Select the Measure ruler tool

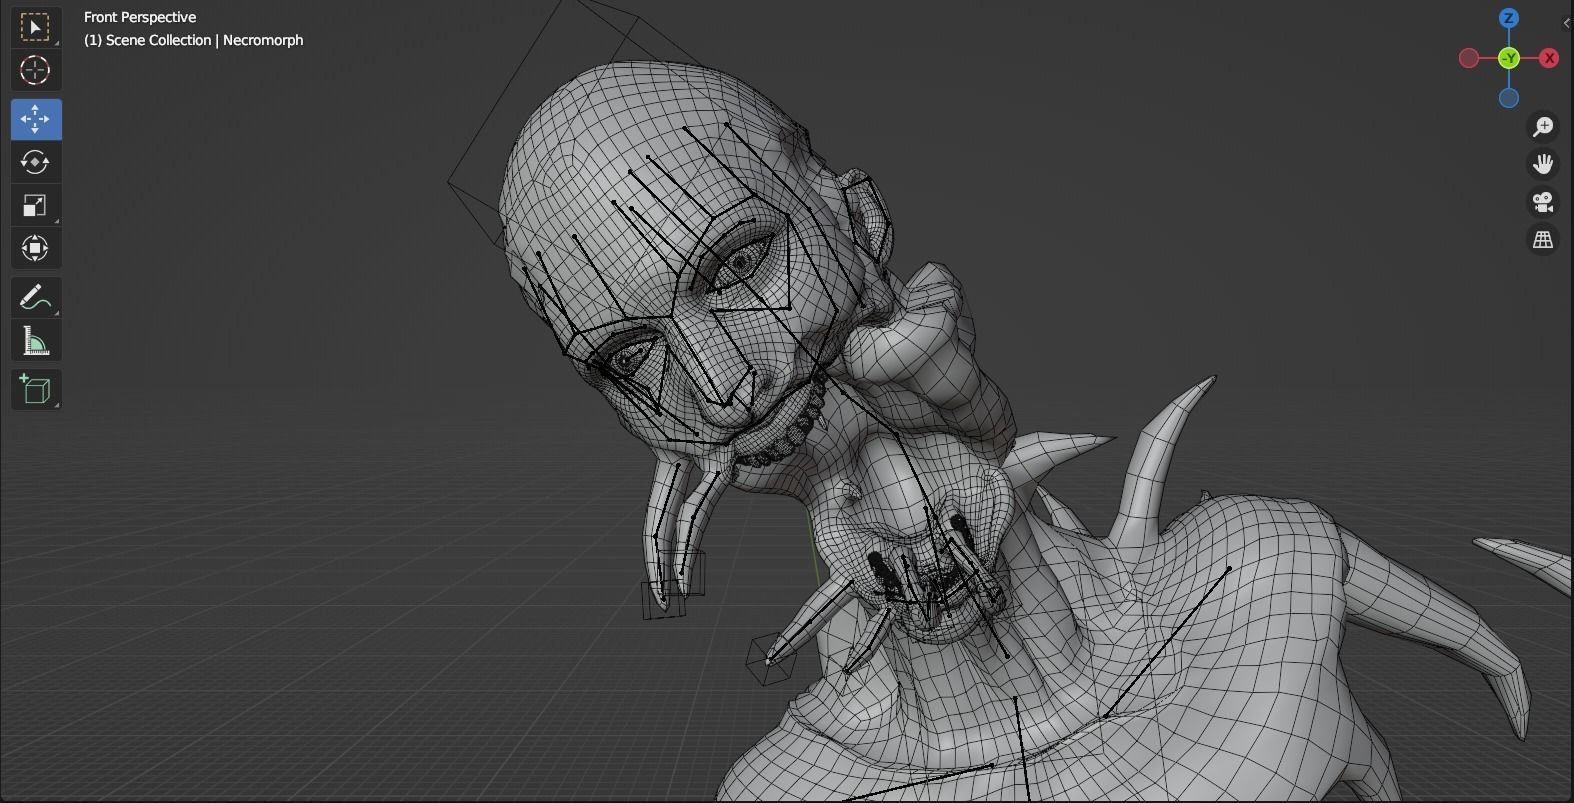tap(35, 340)
